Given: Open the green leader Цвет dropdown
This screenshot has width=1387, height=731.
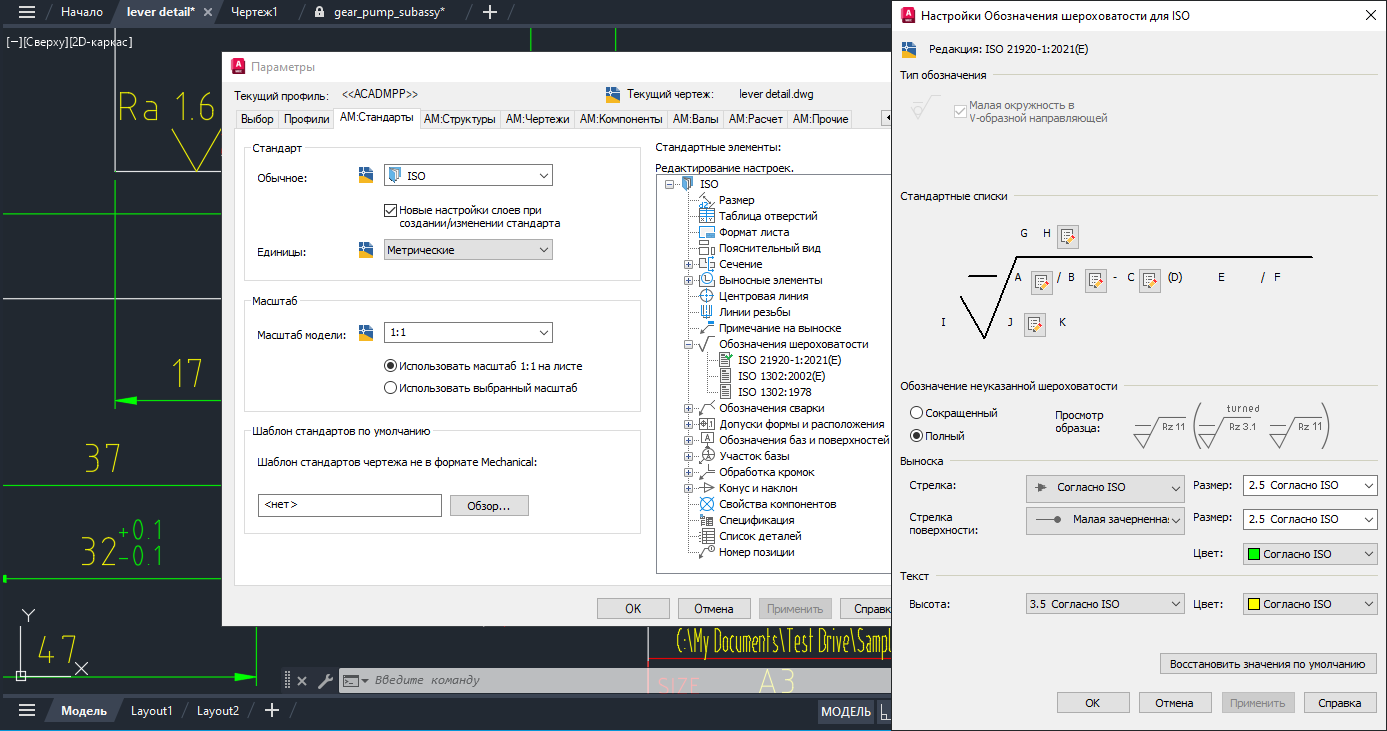Looking at the screenshot, I should [1309, 554].
